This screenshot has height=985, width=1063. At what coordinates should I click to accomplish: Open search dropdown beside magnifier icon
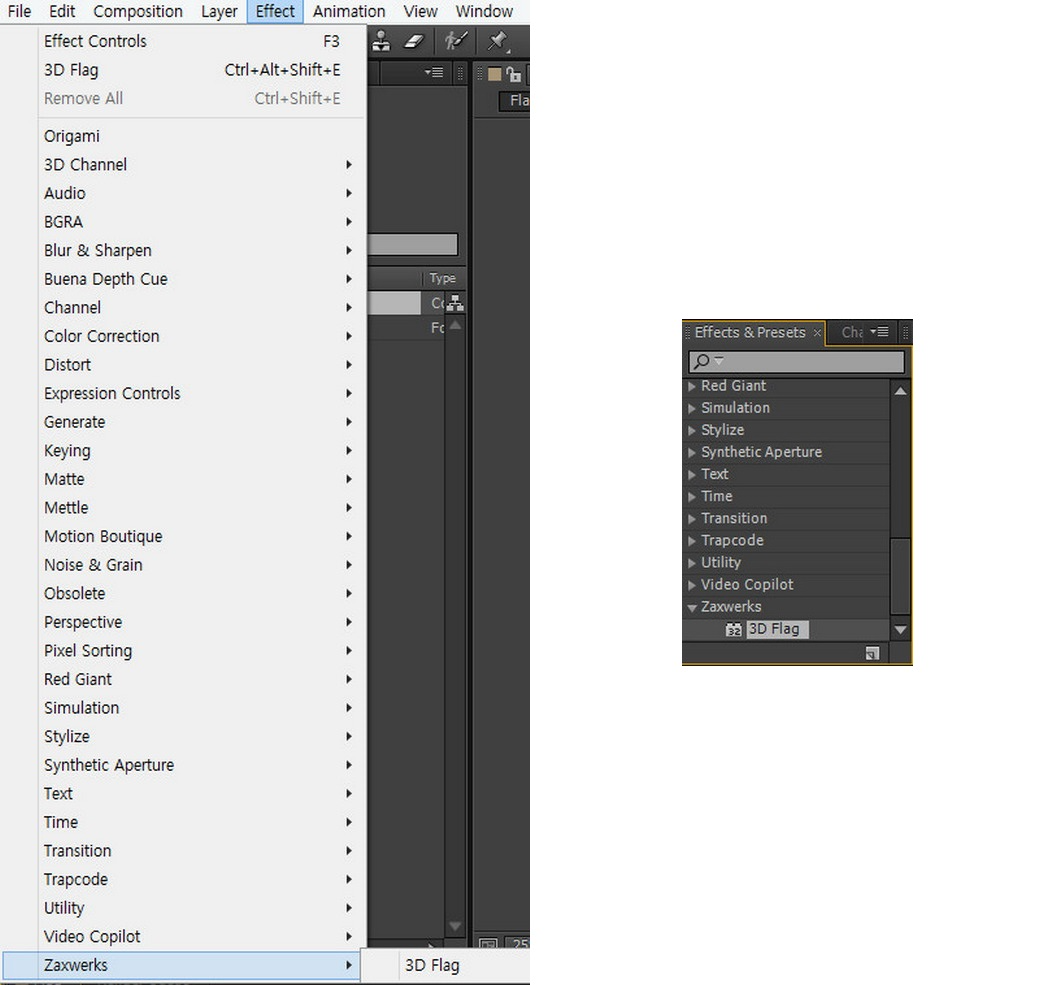point(719,361)
